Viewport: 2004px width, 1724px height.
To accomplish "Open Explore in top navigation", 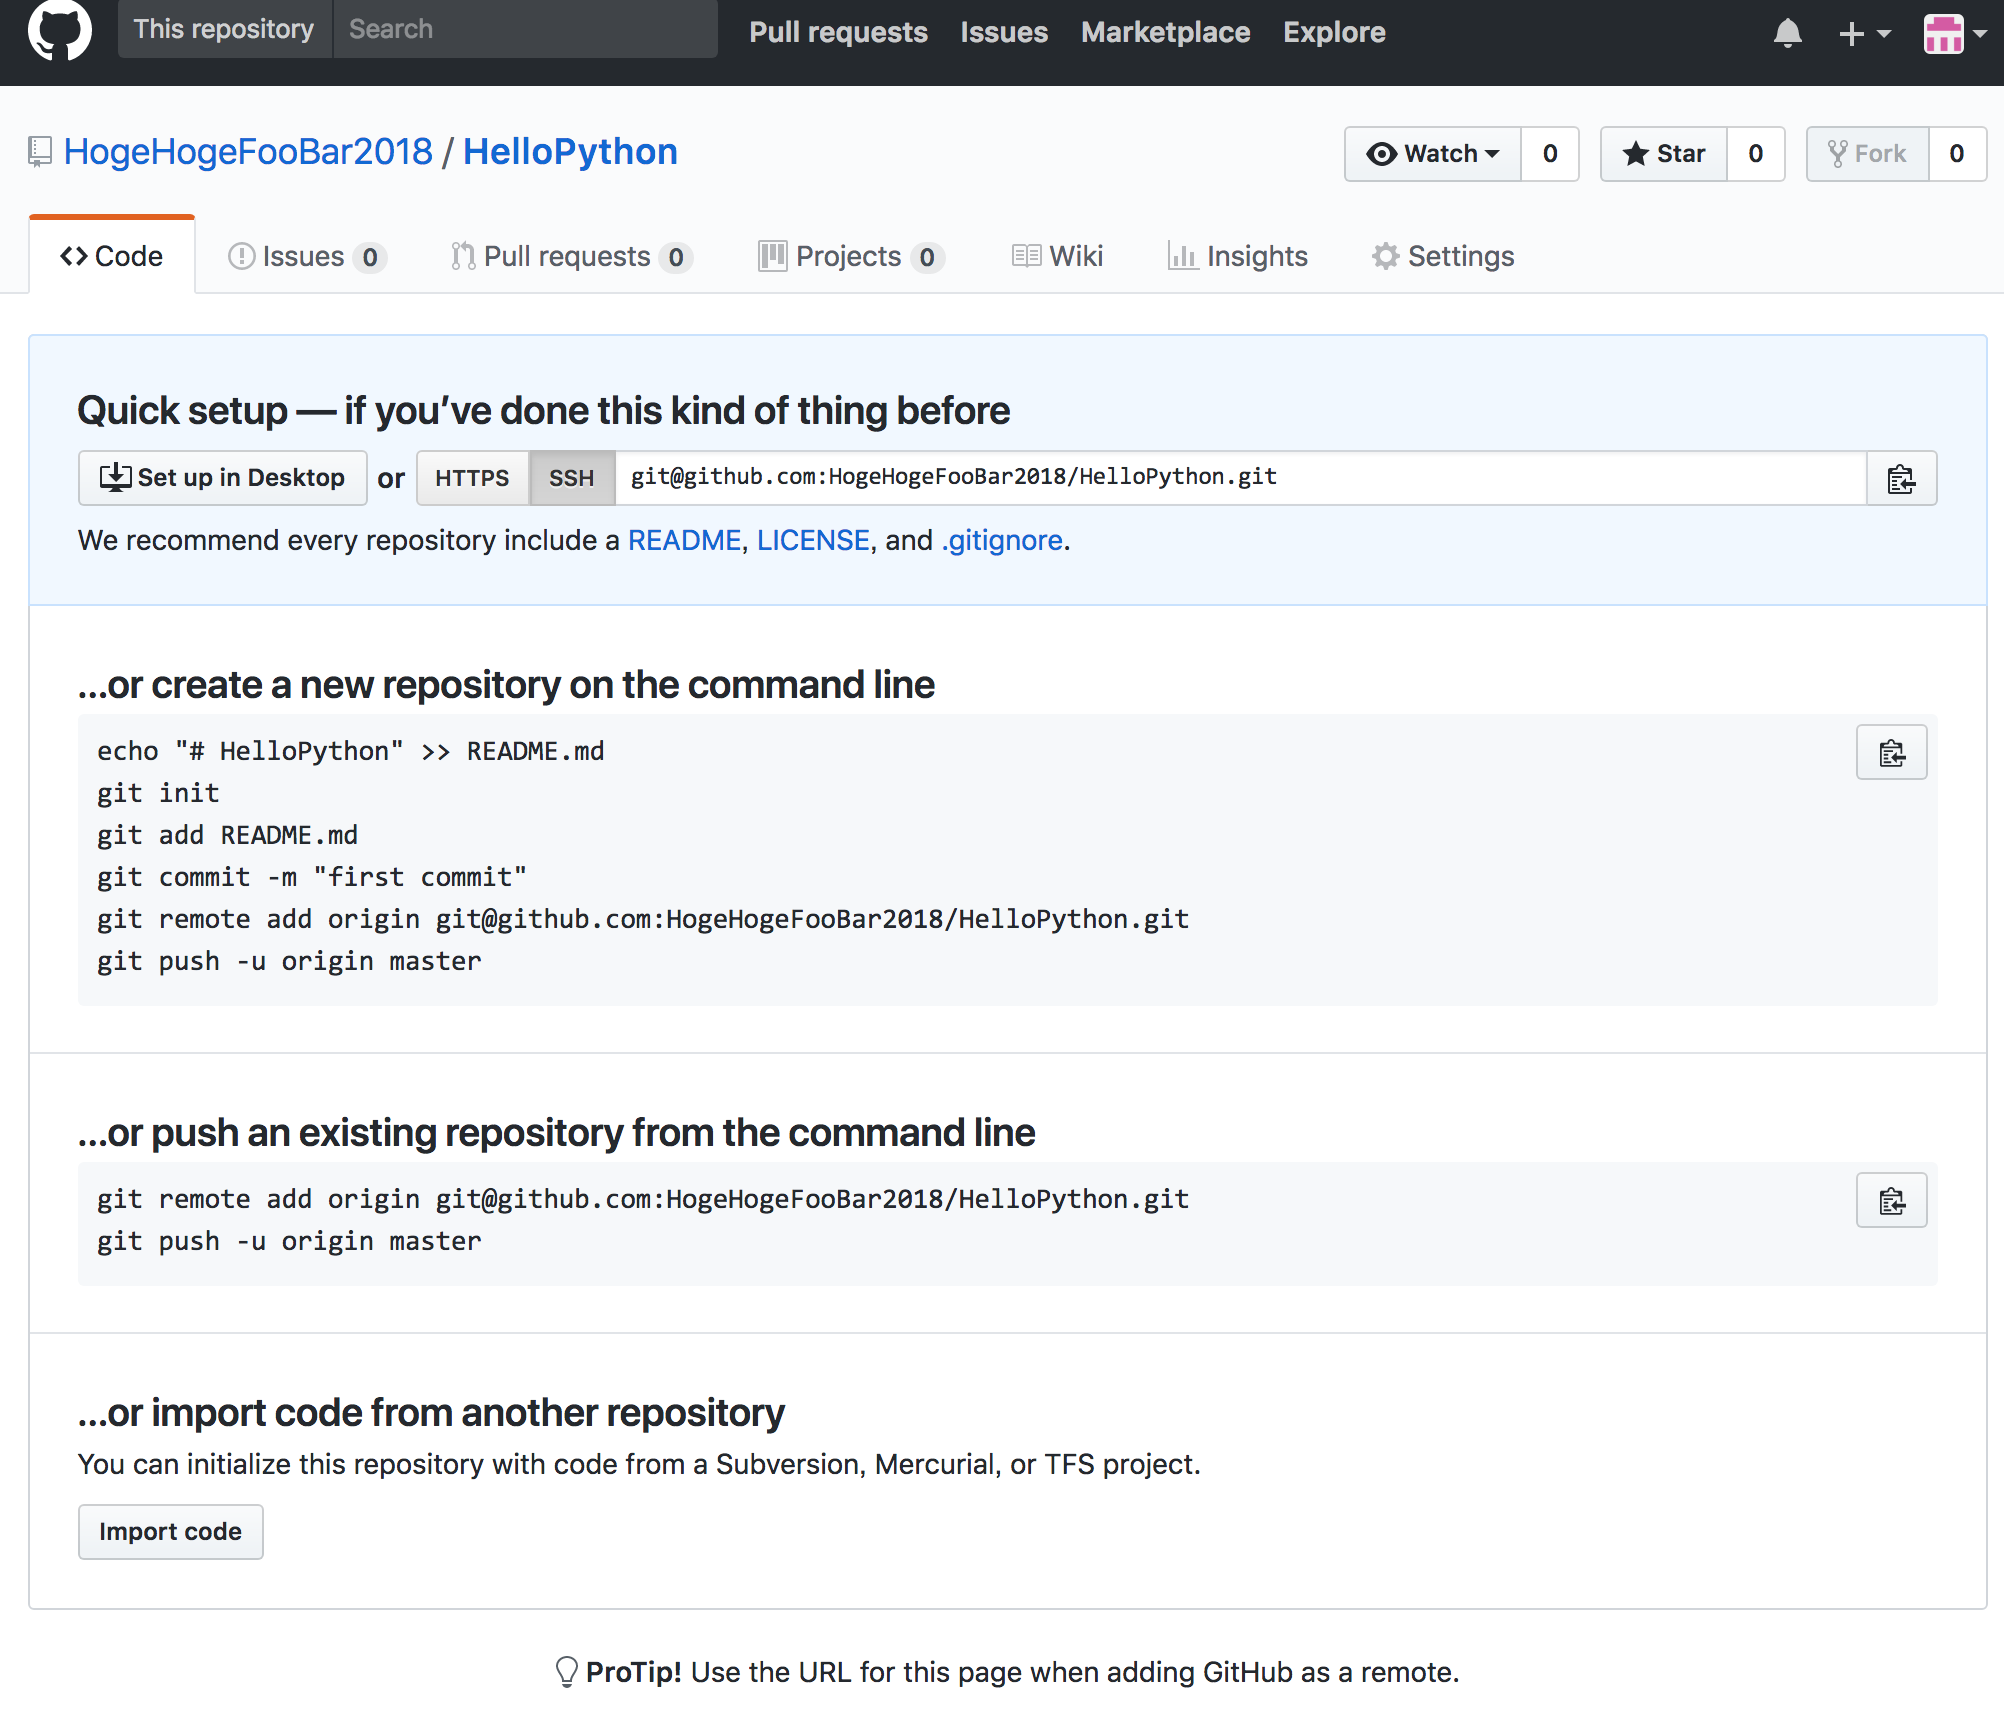I will coord(1334,32).
